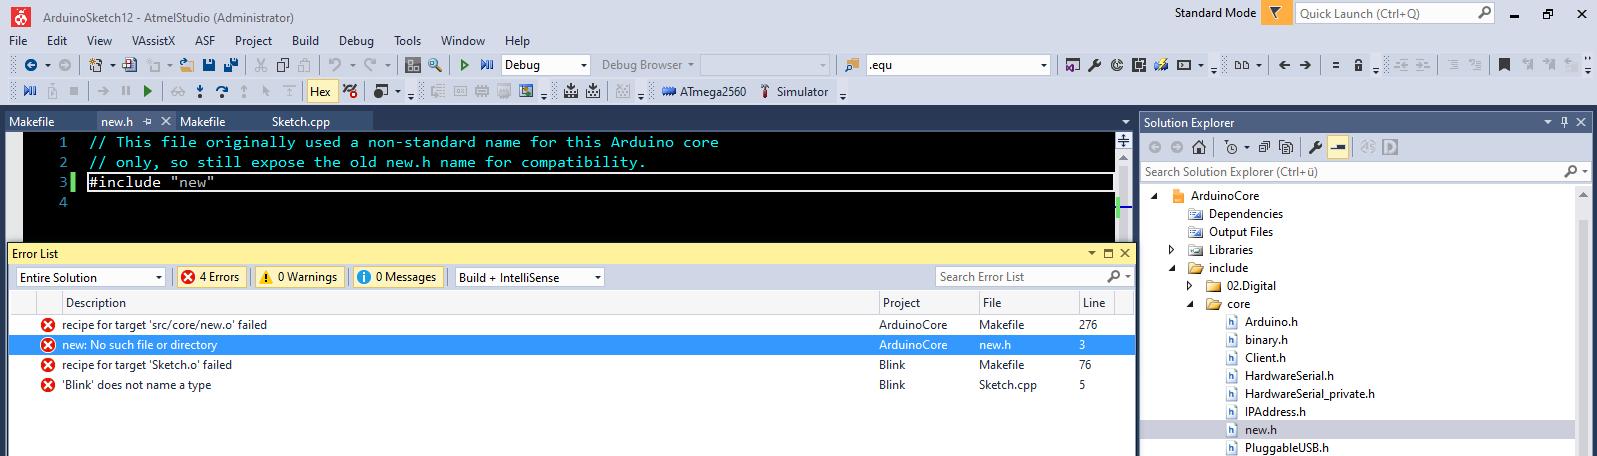
Task: Select the ATmega2560 device button
Action: point(704,92)
